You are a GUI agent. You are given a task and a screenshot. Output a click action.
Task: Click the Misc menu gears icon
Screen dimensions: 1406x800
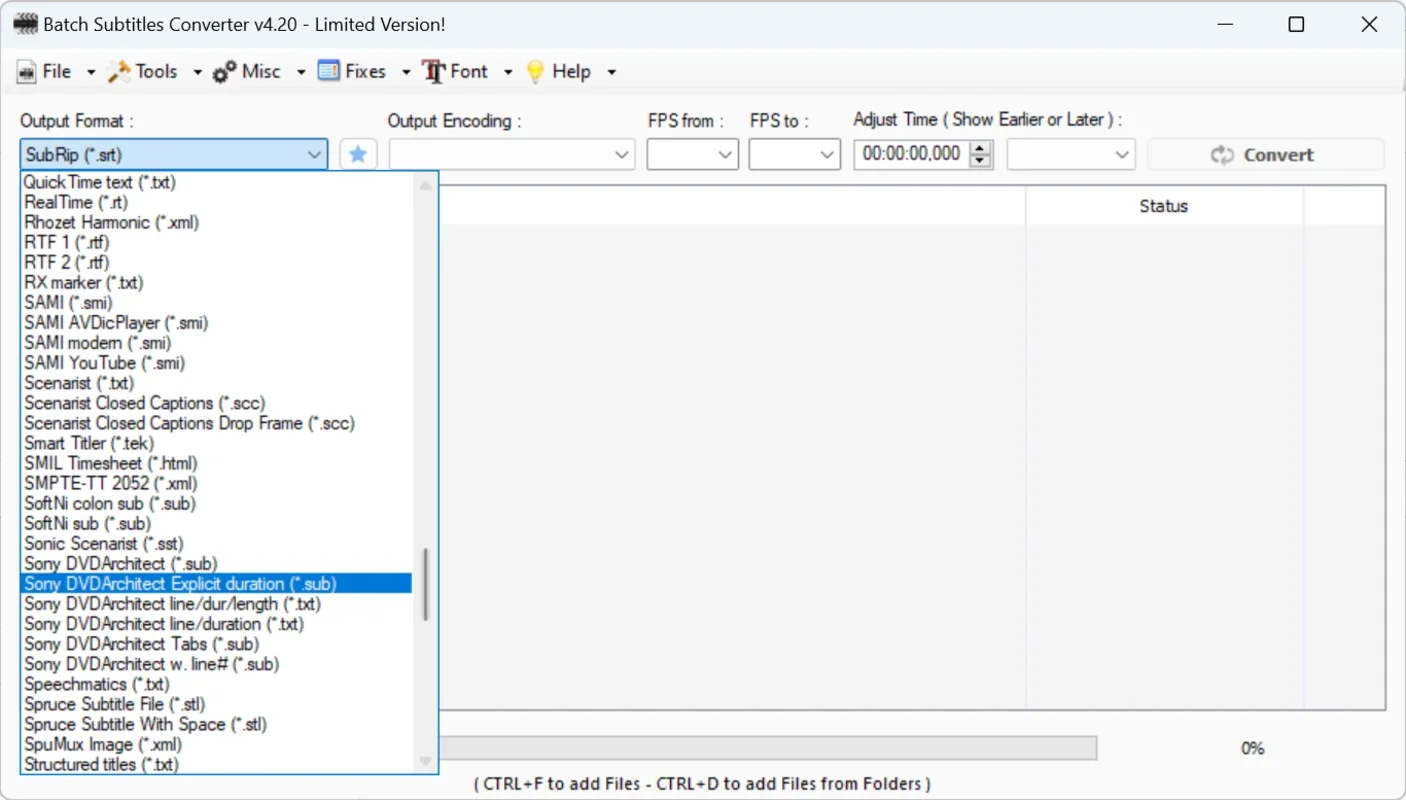(225, 71)
